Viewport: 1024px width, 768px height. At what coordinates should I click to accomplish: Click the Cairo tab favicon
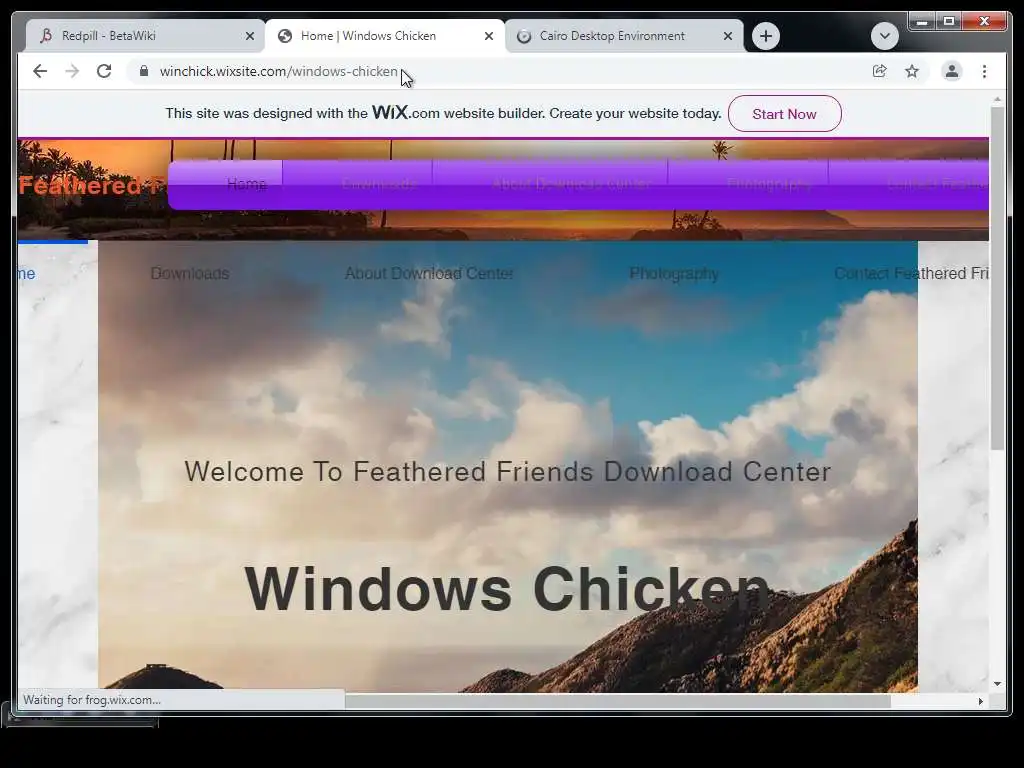[x=524, y=37]
